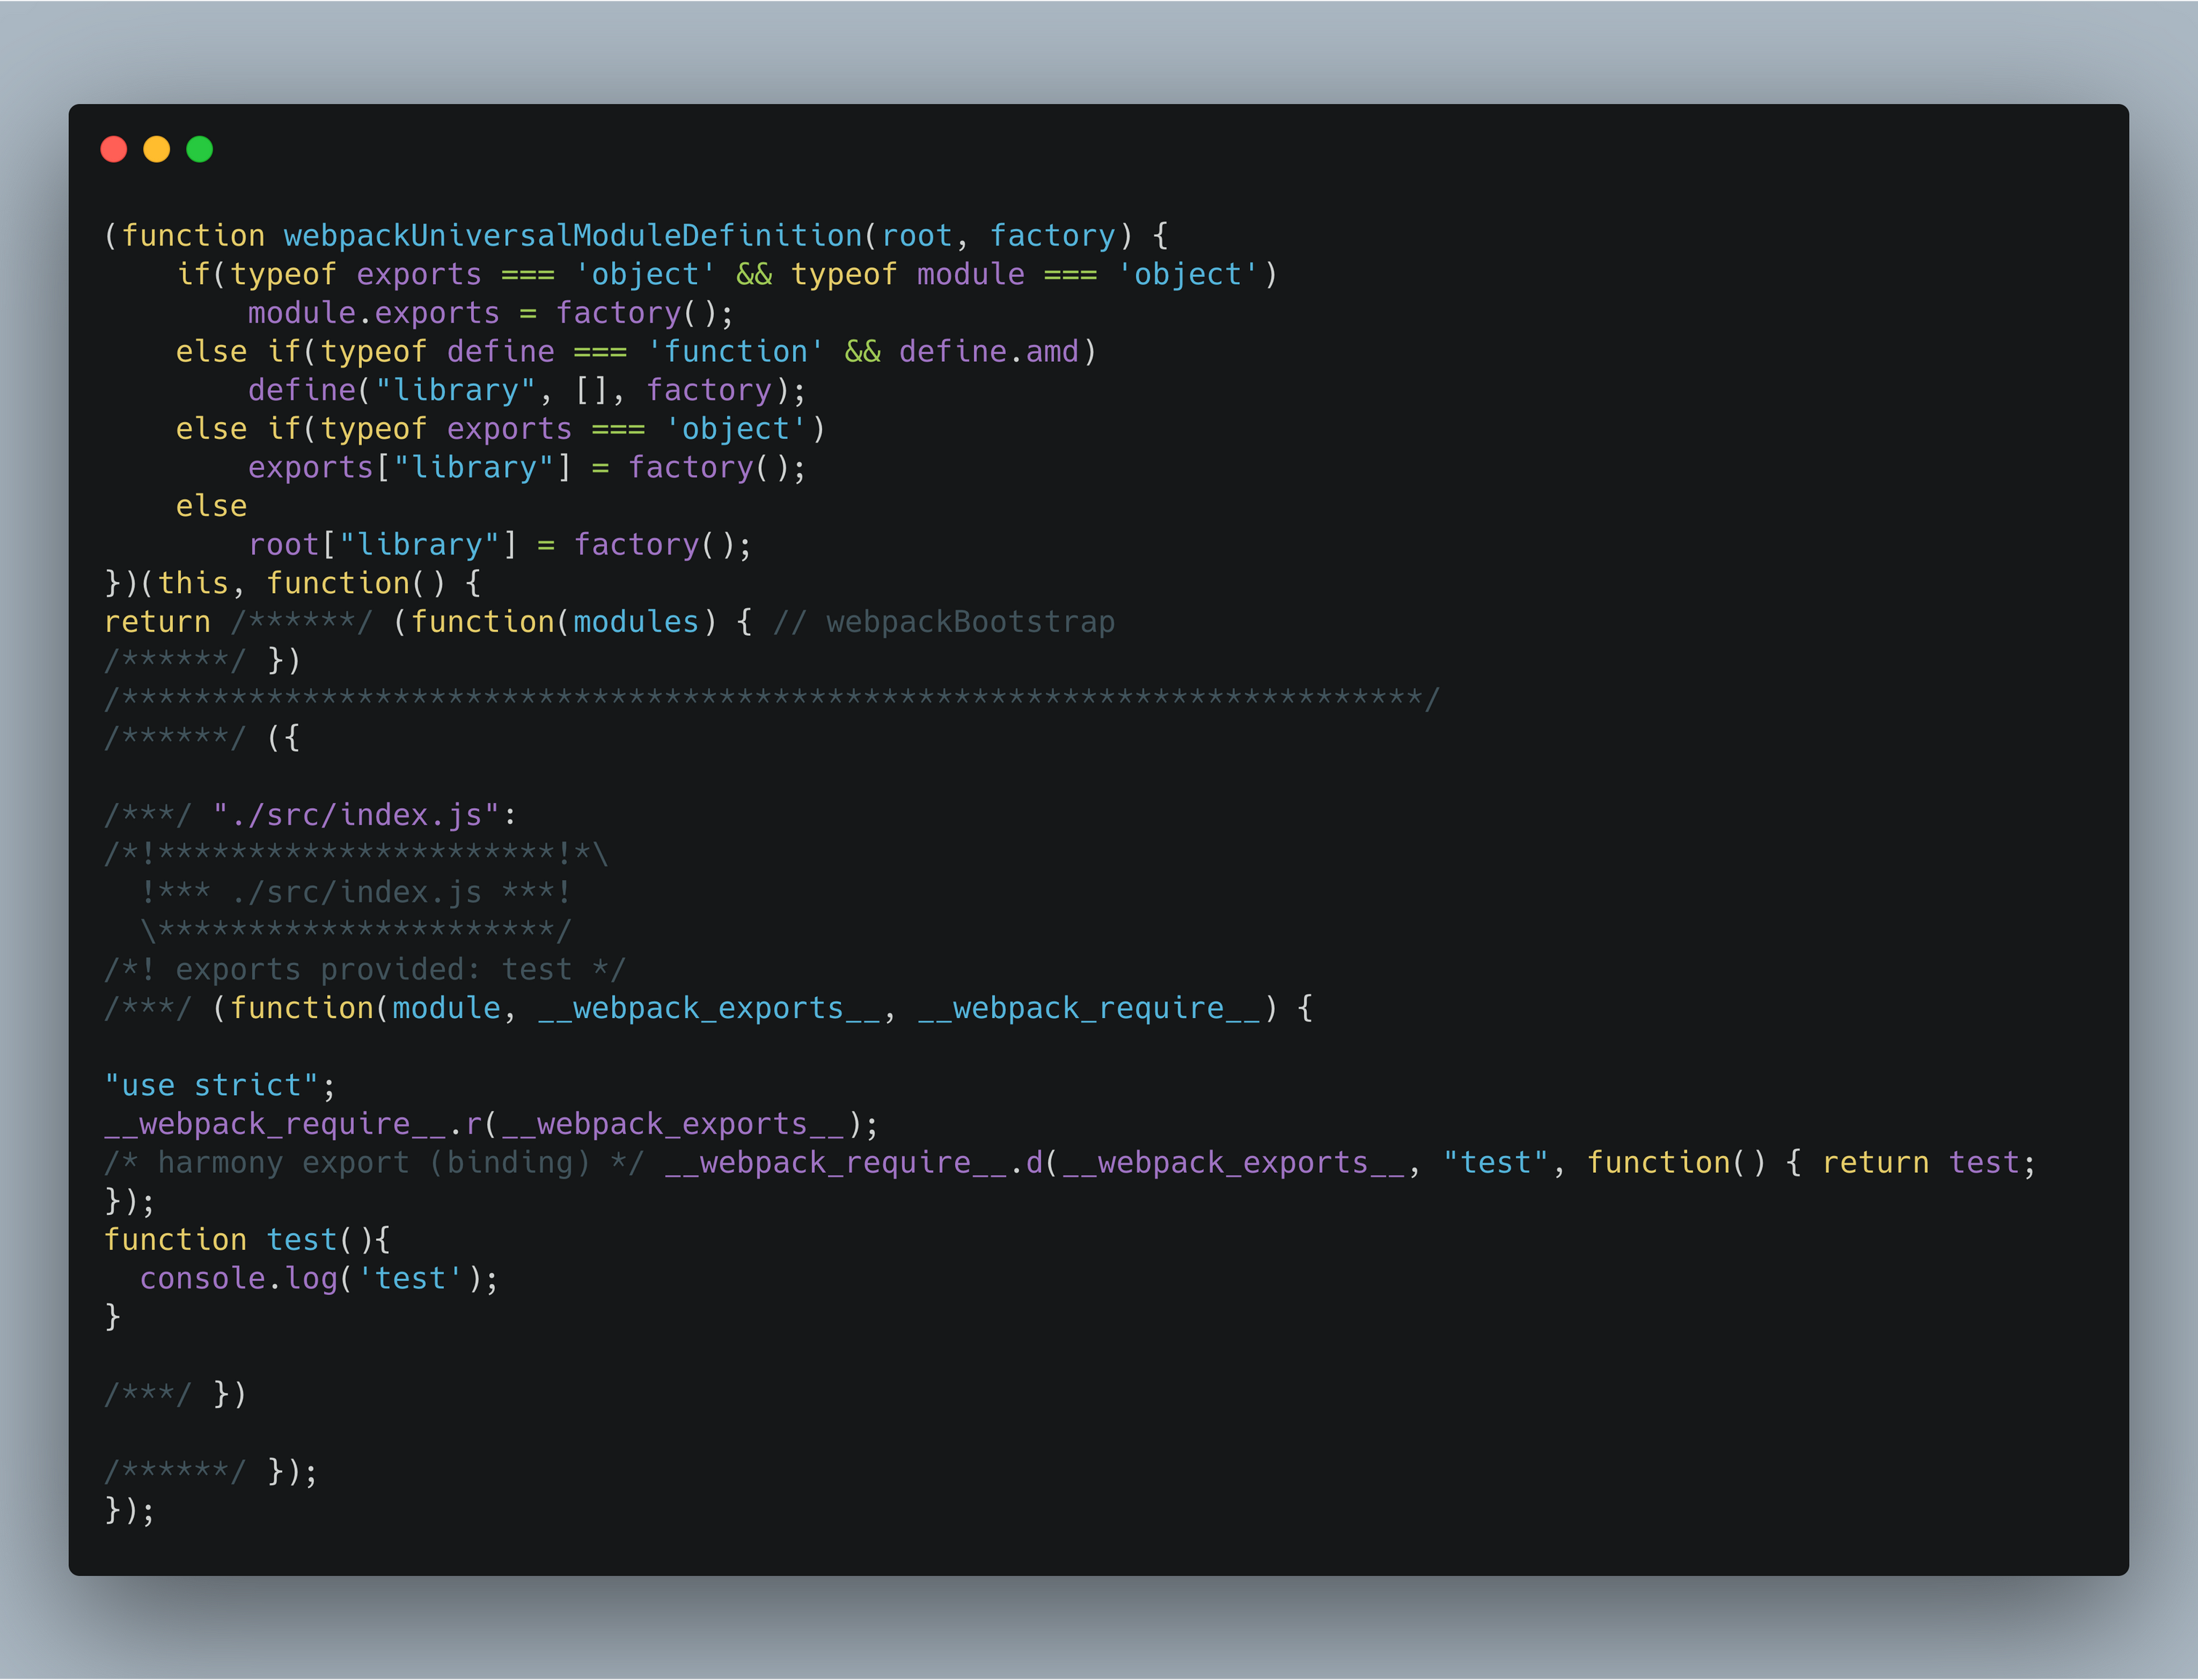Click the '// webpackBootstrap' comment
Image resolution: width=2198 pixels, height=1680 pixels.
(943, 622)
